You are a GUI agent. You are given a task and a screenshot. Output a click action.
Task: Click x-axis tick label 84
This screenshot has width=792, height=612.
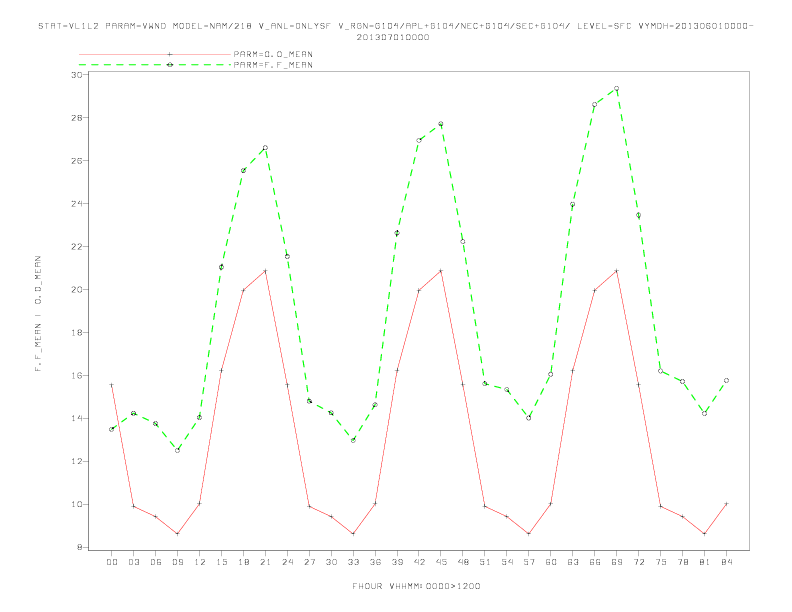pyautogui.click(x=726, y=562)
